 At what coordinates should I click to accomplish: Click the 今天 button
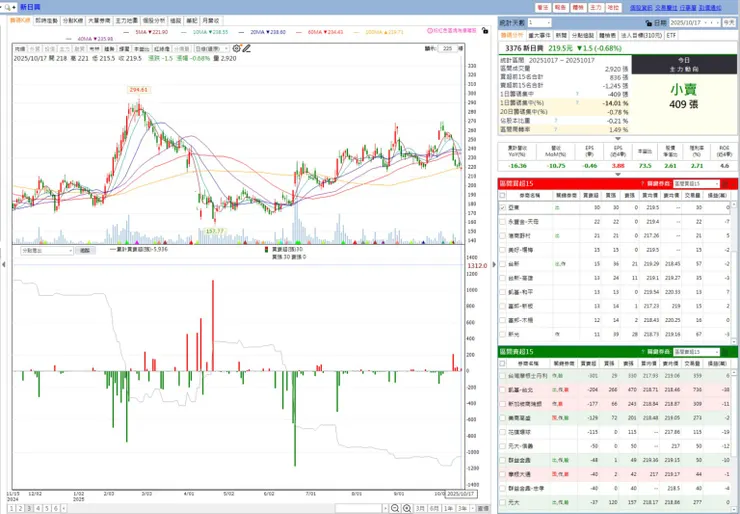coord(728,23)
